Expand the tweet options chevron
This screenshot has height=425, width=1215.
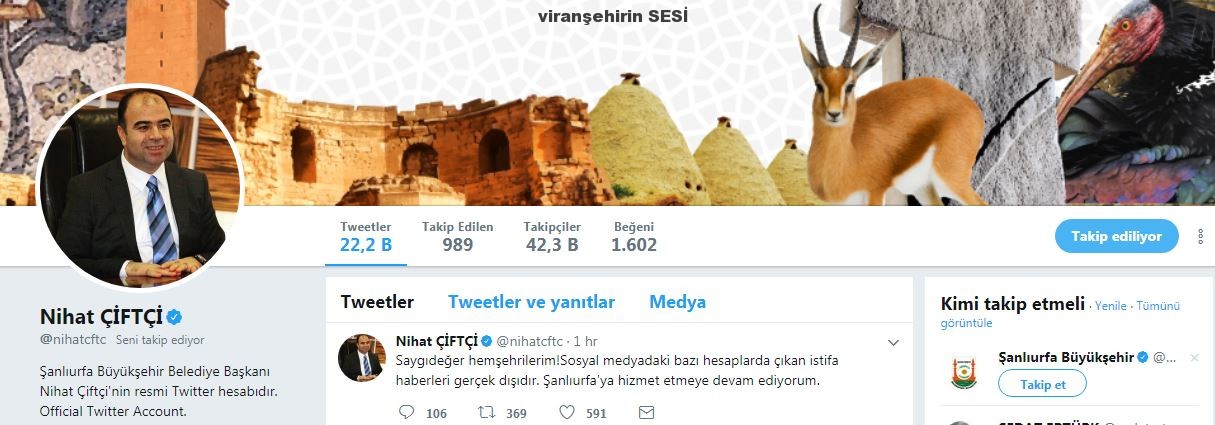point(894,343)
